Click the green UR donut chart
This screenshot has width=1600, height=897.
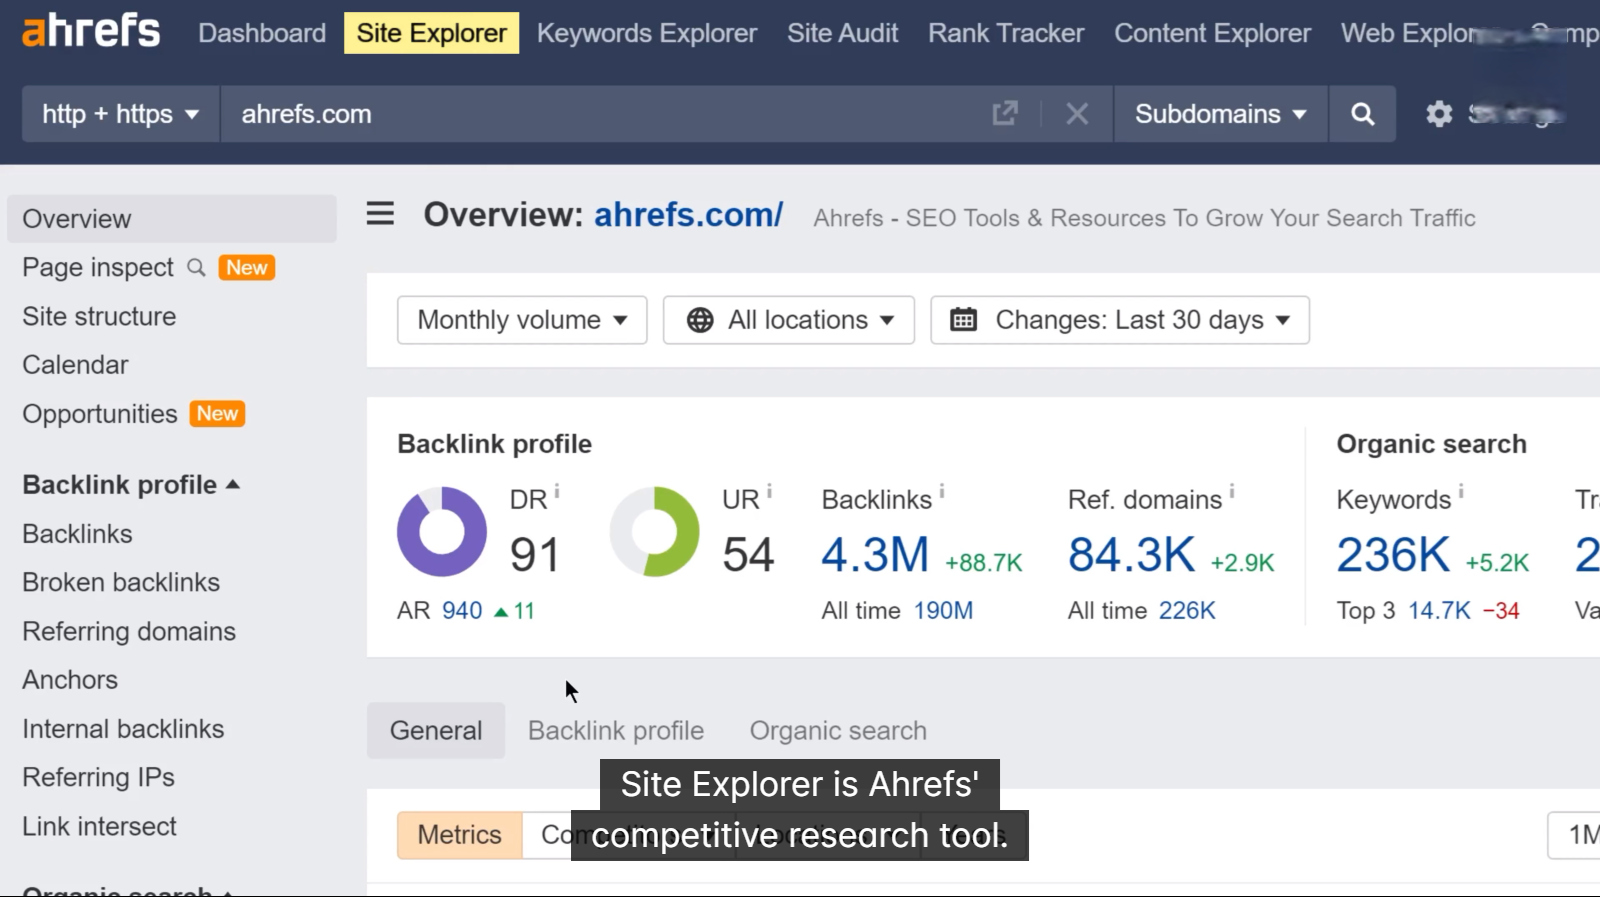coord(655,532)
